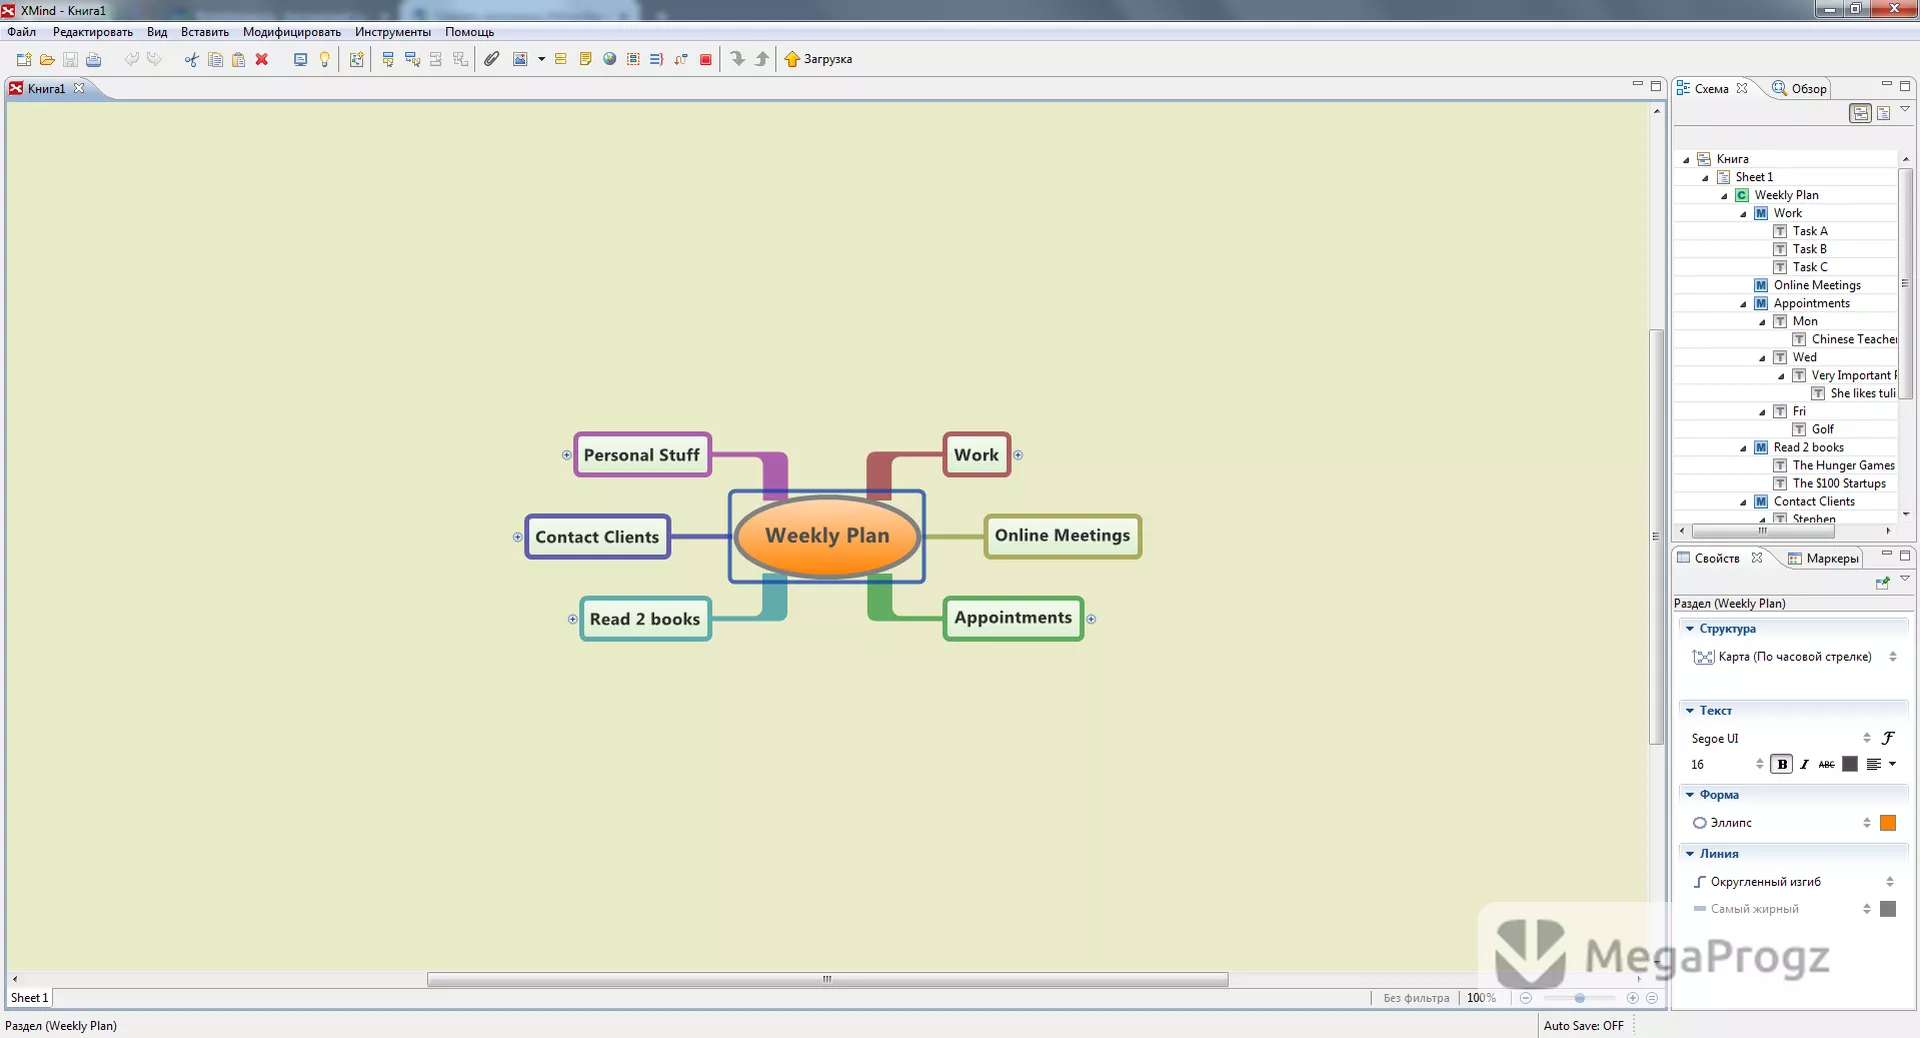Toggle bold text formatting

tap(1782, 764)
